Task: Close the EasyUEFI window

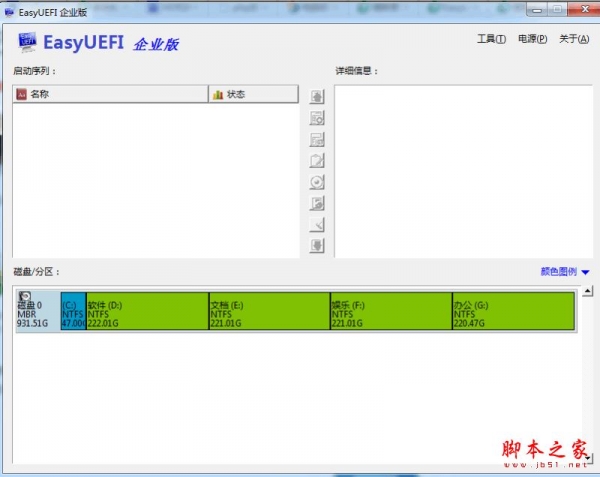Action: (584, 9)
